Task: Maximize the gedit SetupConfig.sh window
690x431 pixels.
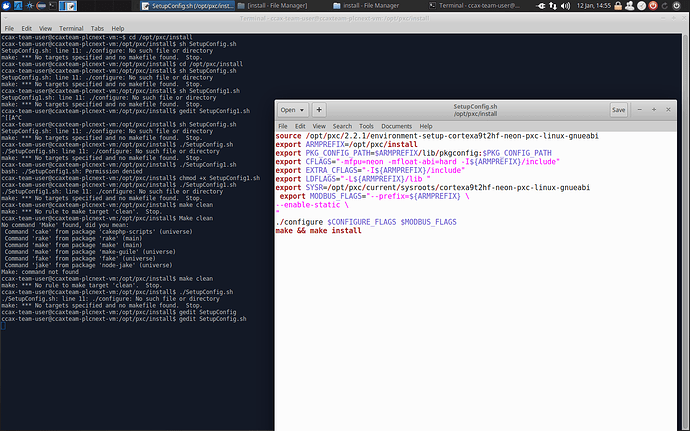Action: coord(654,110)
